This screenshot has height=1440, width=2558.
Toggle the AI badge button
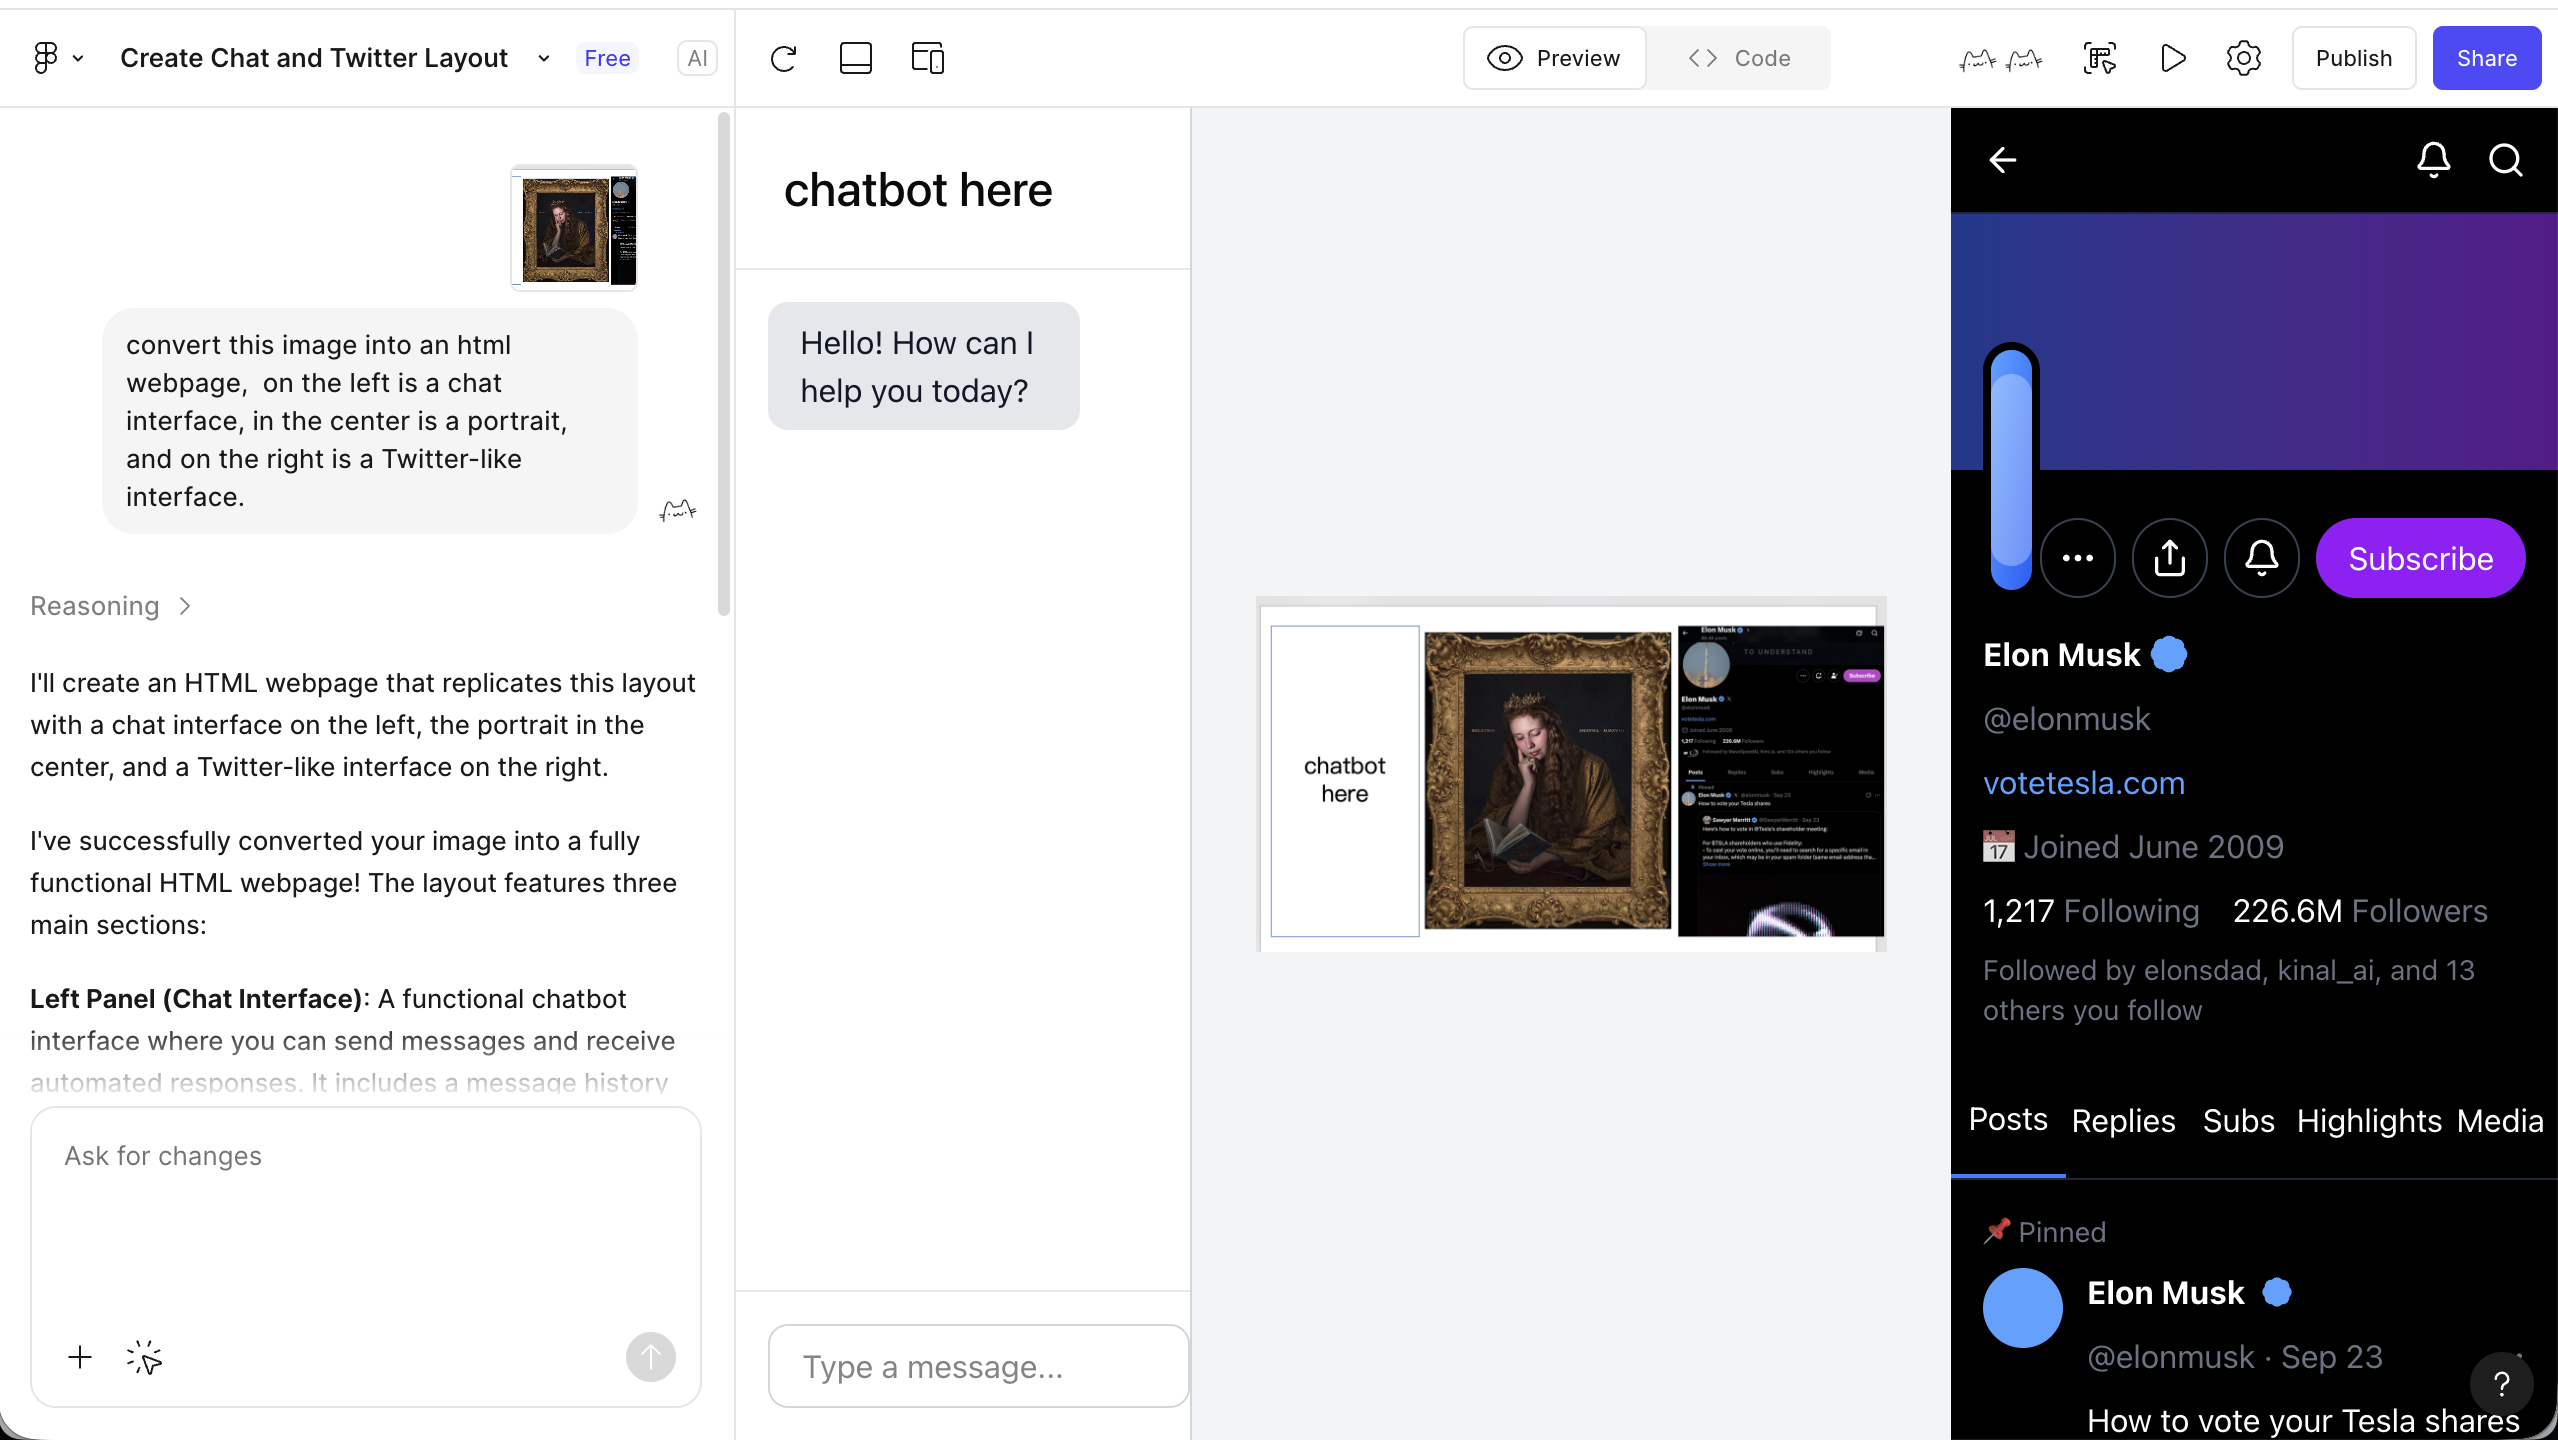coord(697,59)
